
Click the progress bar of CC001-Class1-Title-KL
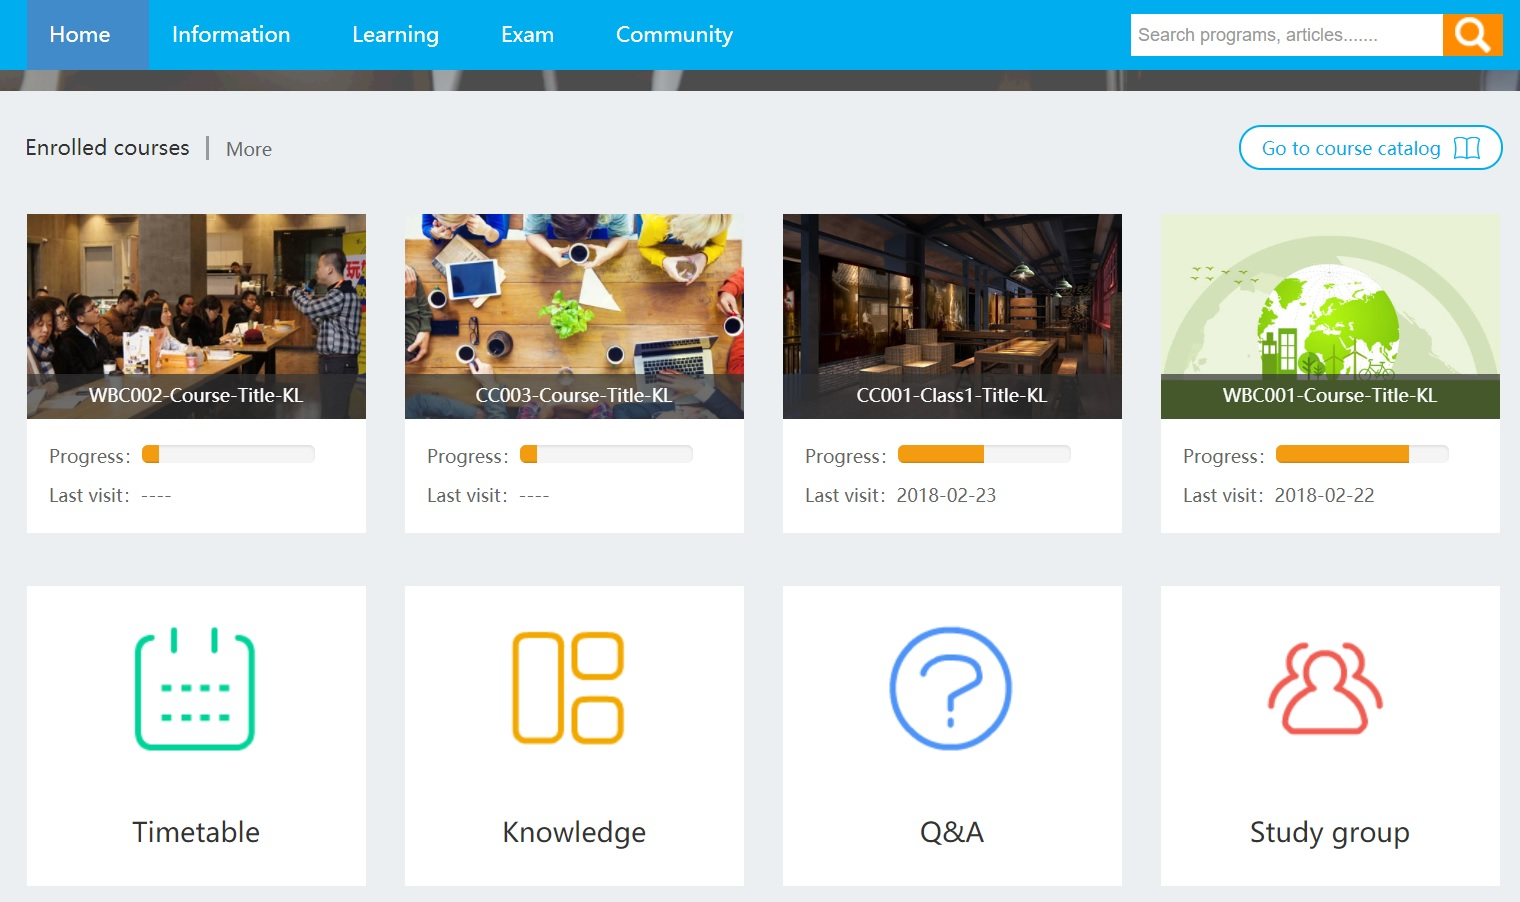coord(984,453)
